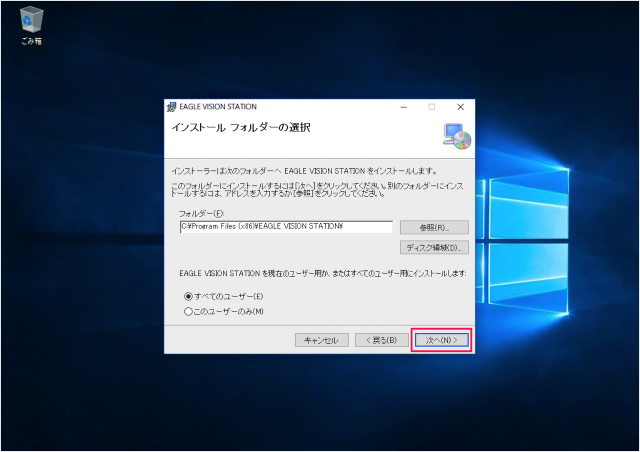
Task: Click the フォルダー(F): label text
Action: point(202,214)
